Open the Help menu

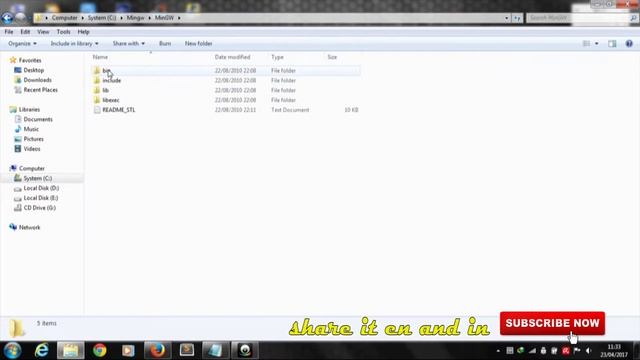point(83,32)
